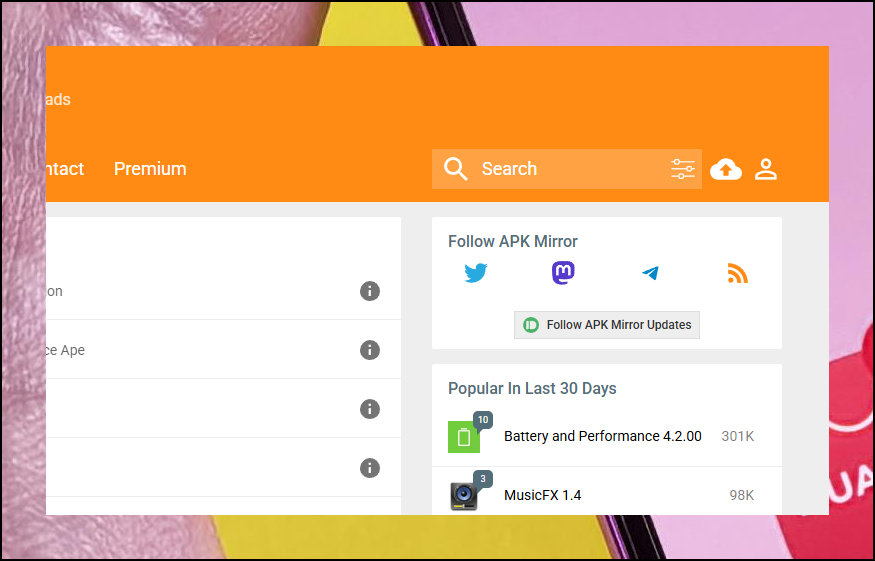Click the 301K download count
The height and width of the screenshot is (561, 875).
coord(738,436)
